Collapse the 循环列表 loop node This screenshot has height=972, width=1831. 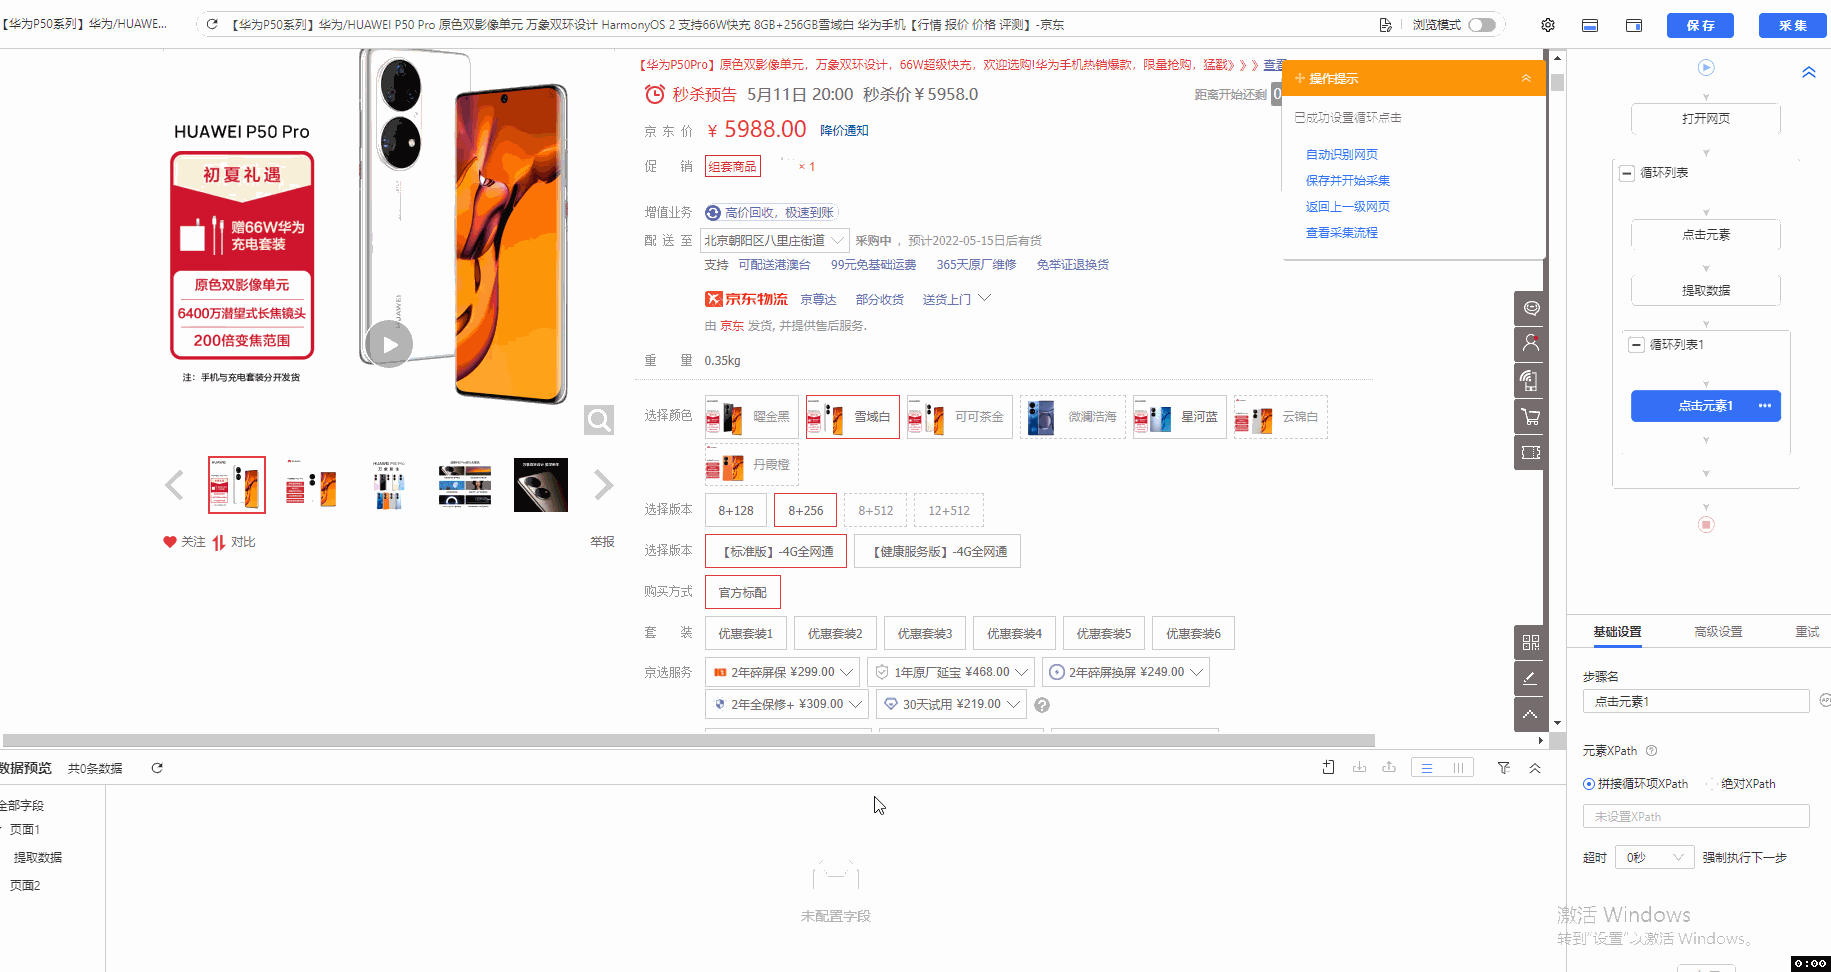[1627, 173]
